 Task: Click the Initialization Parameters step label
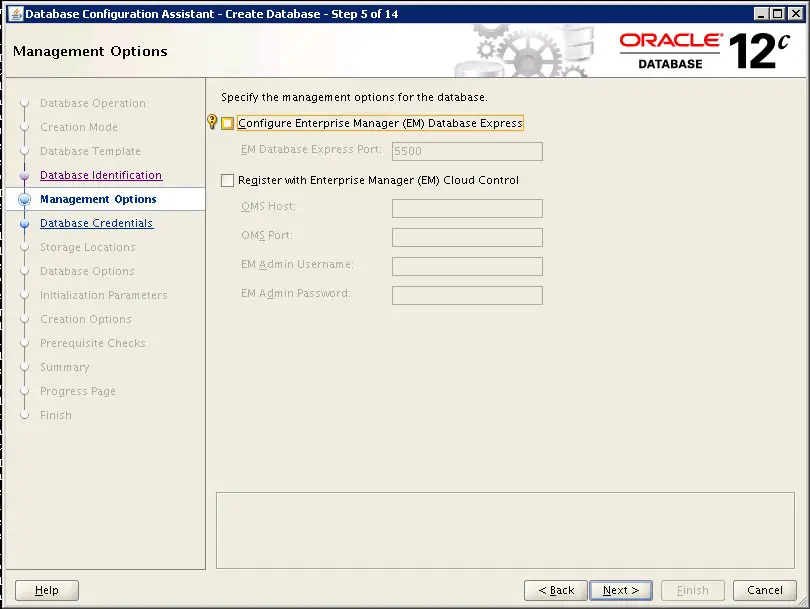click(x=104, y=295)
